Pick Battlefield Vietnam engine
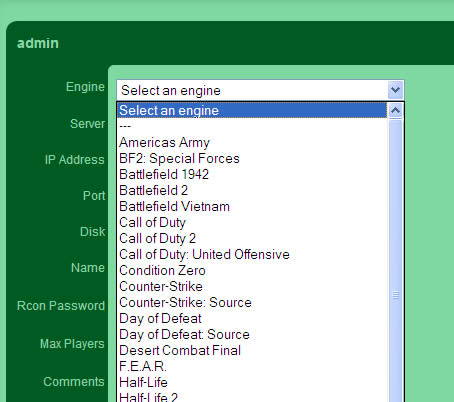This screenshot has width=454, height=402. 252,206
